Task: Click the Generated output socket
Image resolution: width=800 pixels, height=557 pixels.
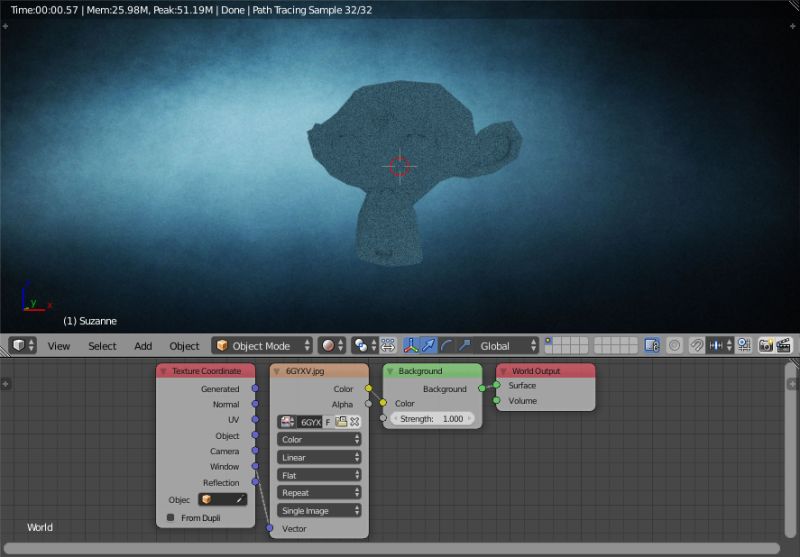Action: point(255,388)
